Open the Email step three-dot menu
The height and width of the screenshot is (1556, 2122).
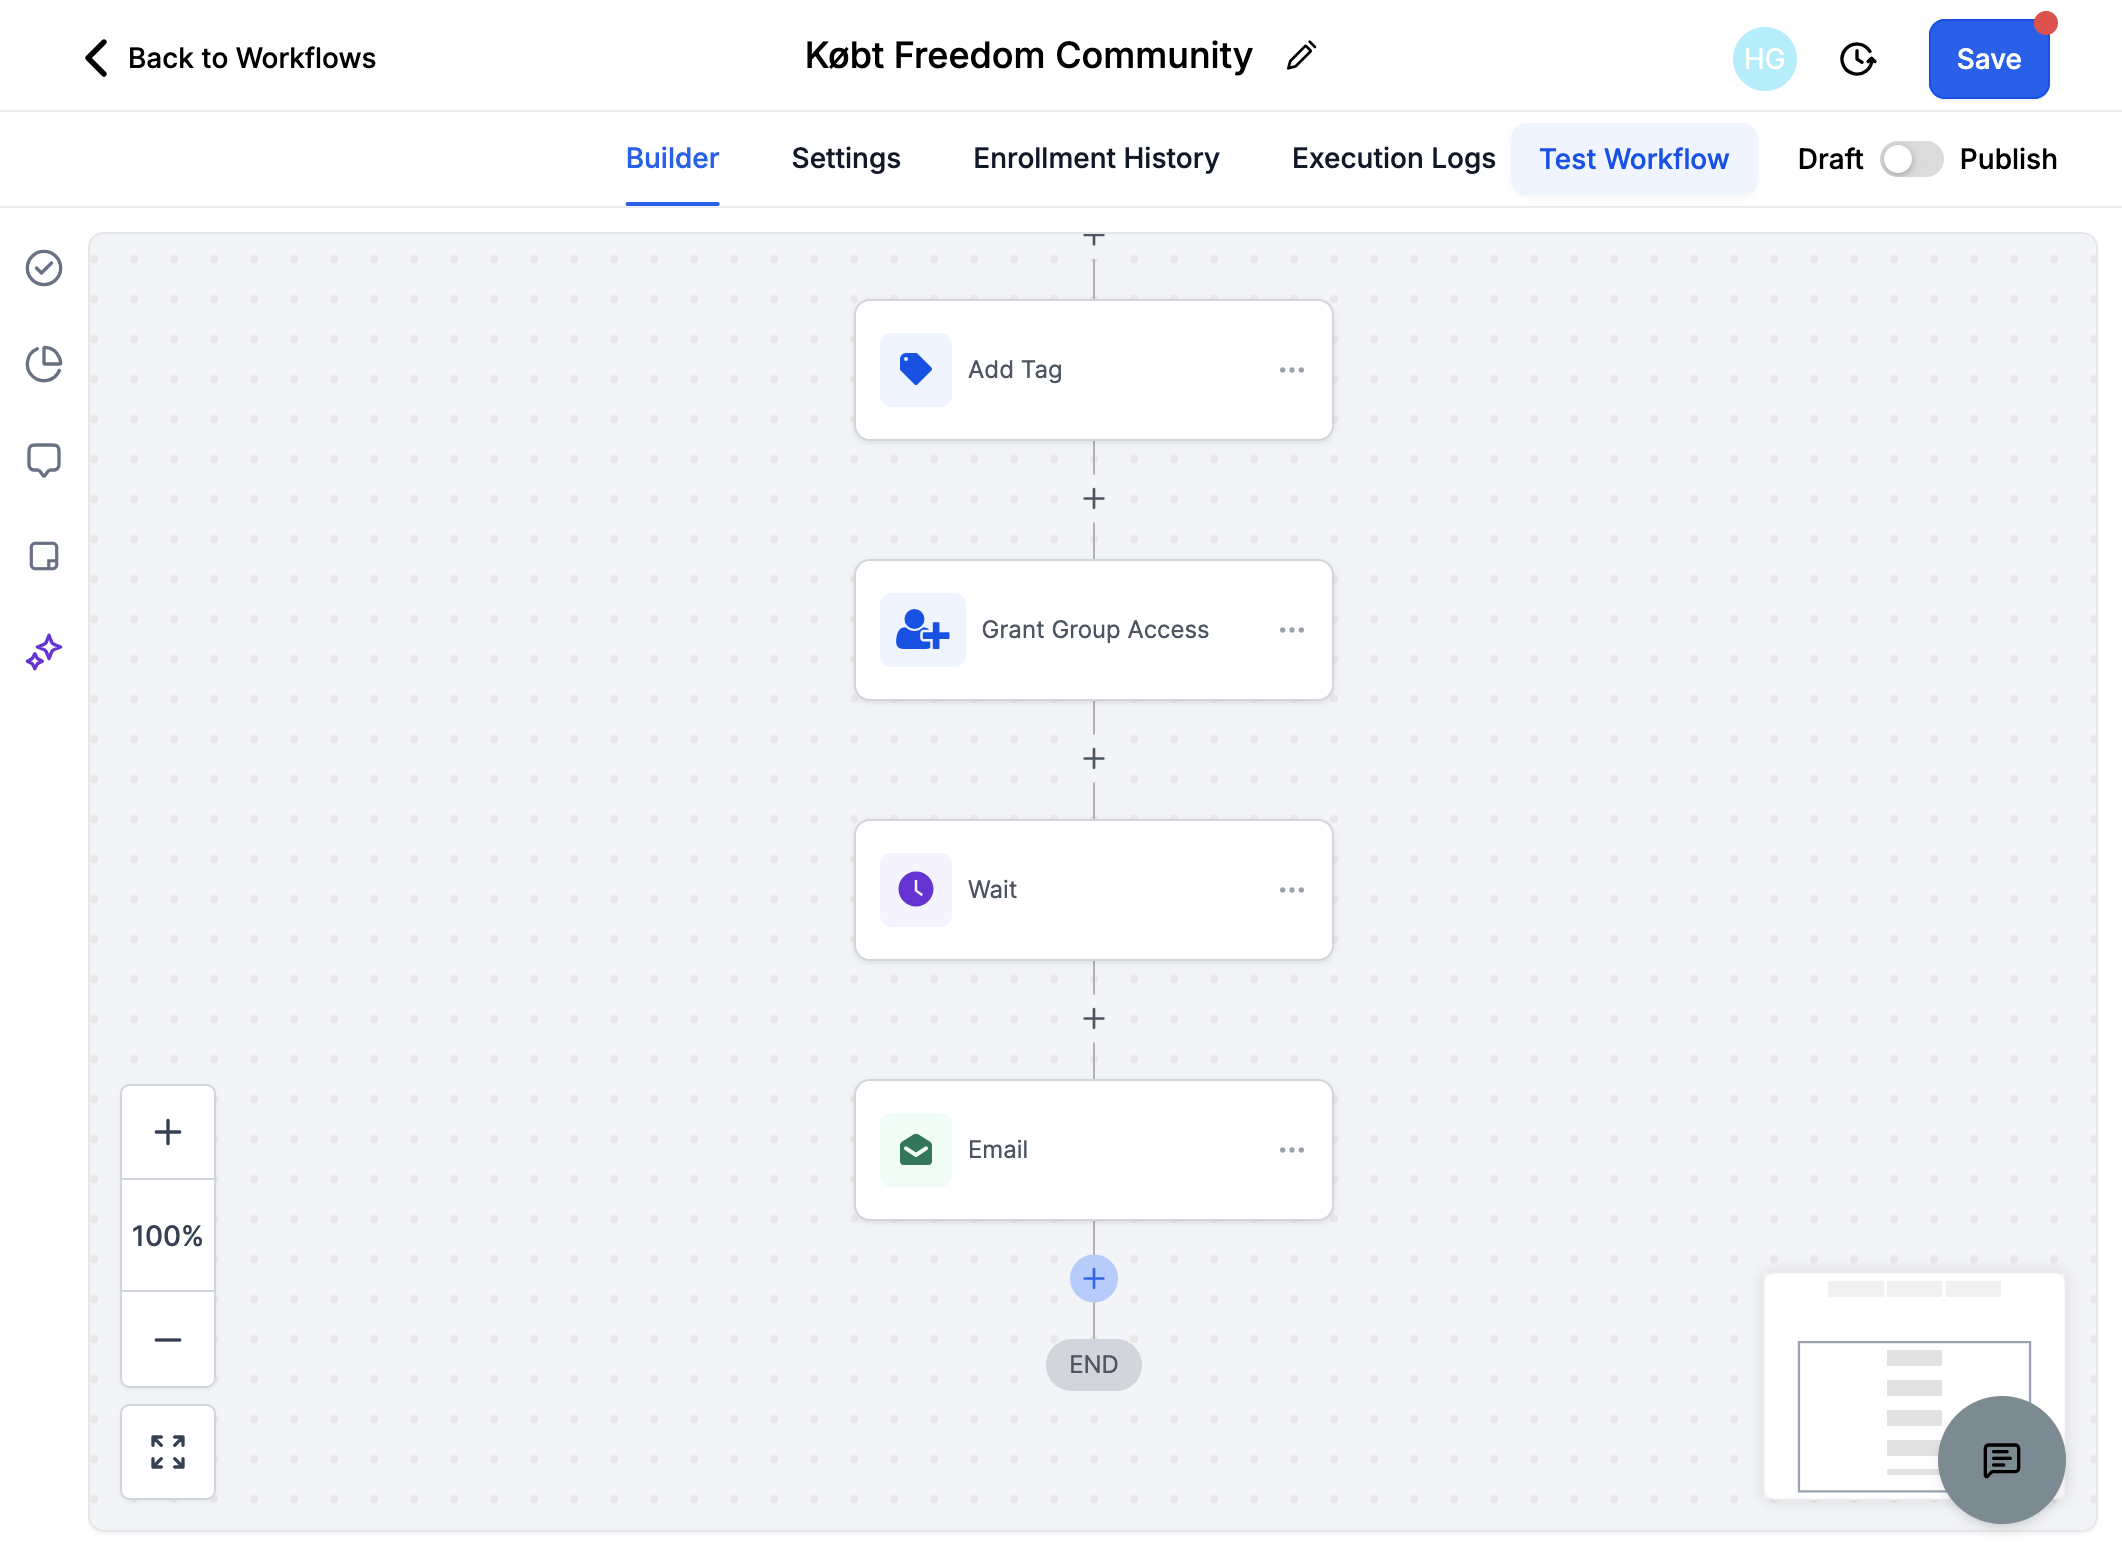pos(1292,1150)
